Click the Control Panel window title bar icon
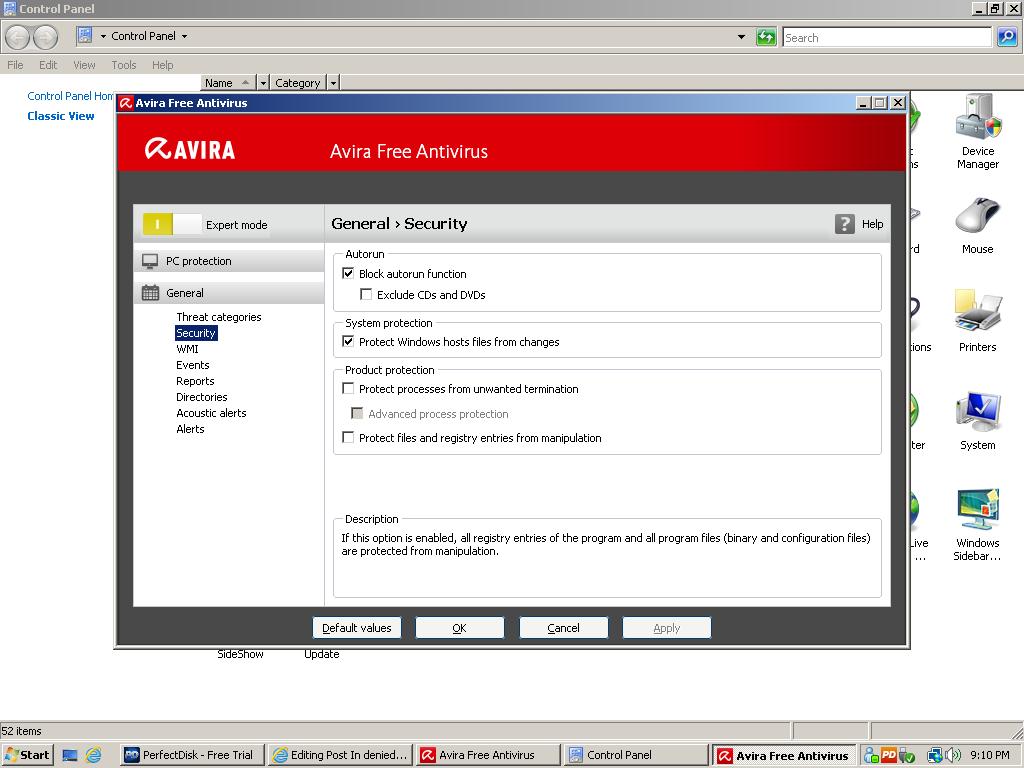 click(10, 8)
